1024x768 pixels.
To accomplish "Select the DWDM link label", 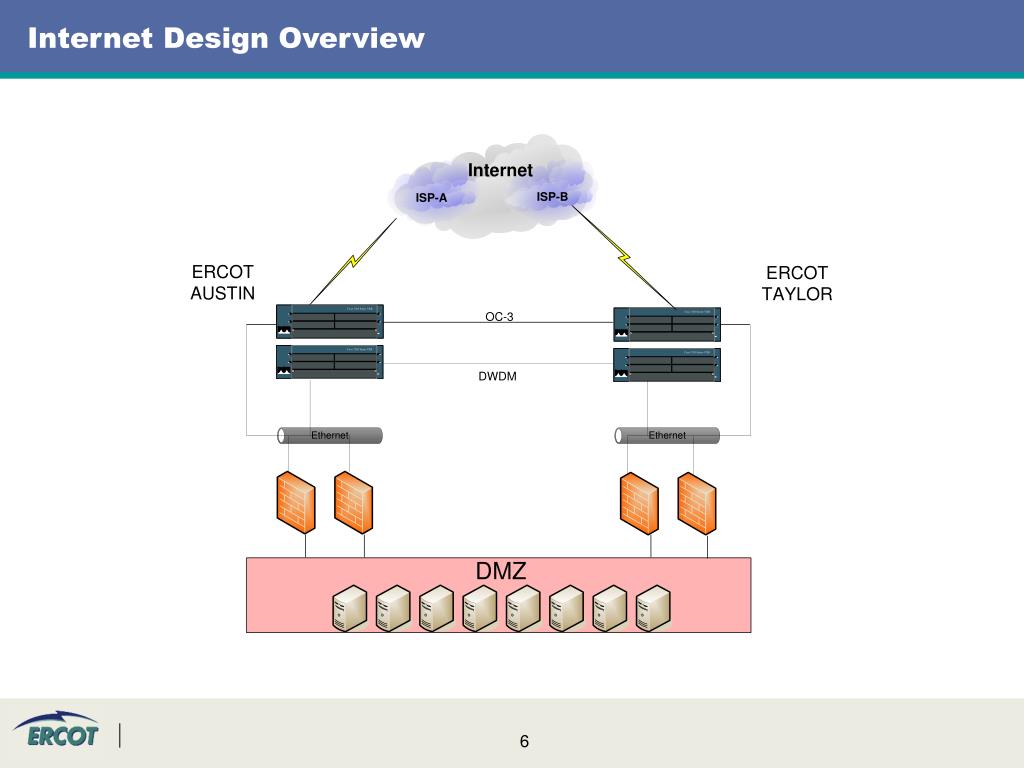I will 497,376.
